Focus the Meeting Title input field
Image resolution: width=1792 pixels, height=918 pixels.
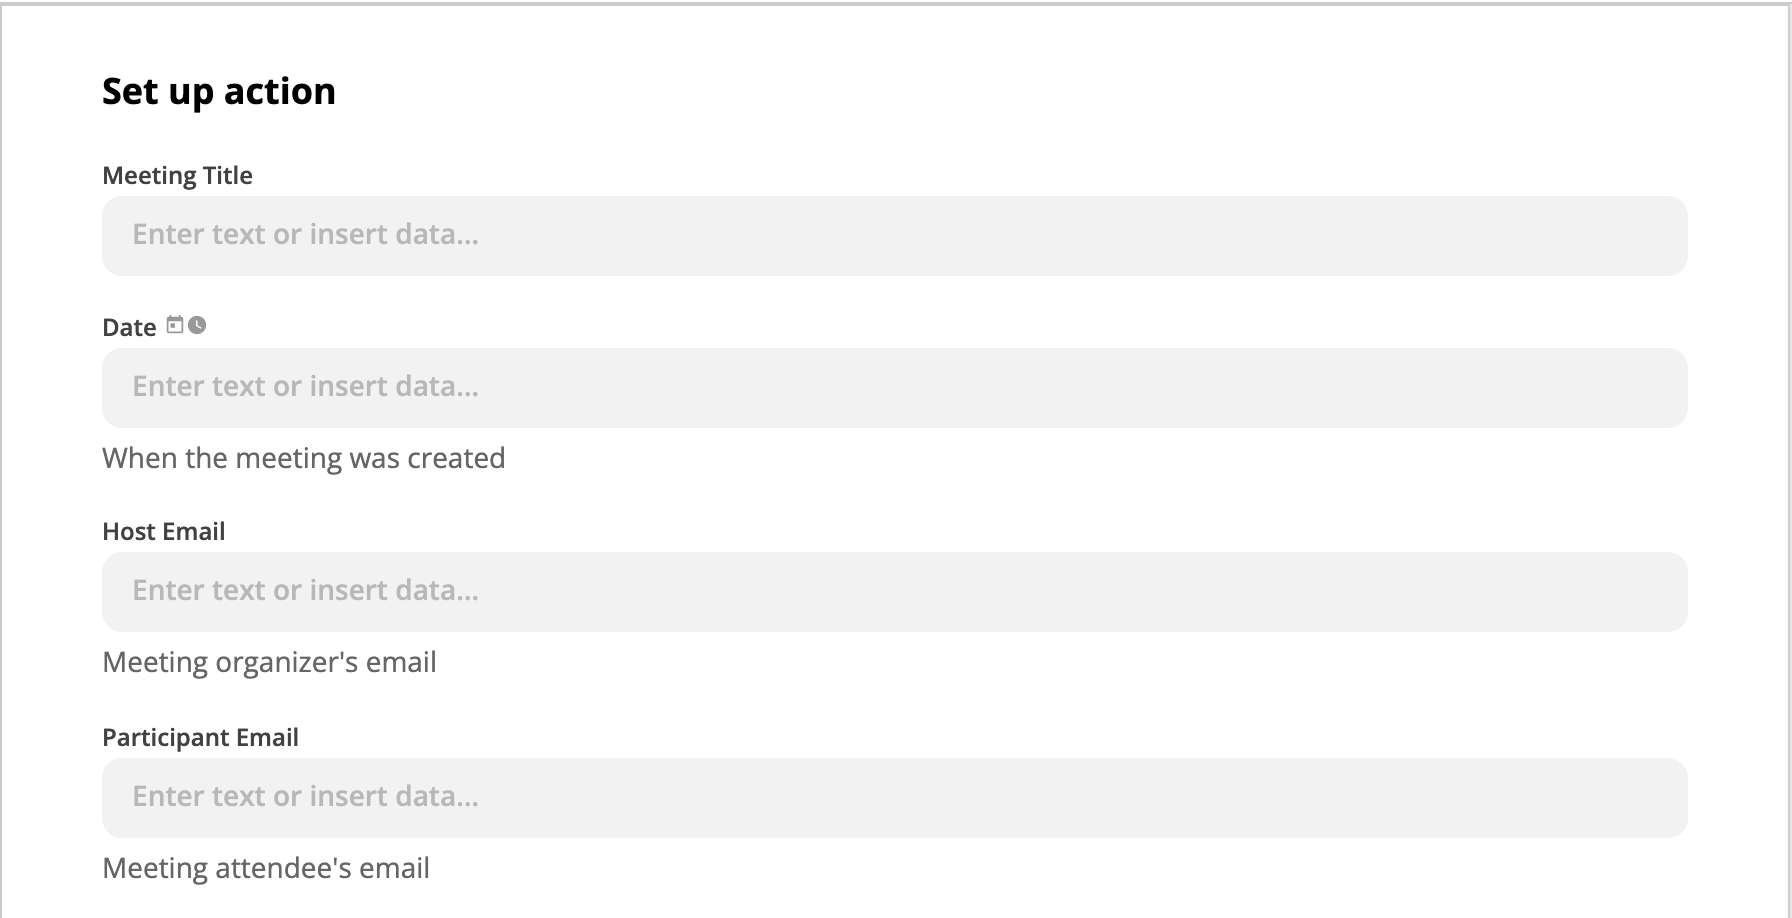point(895,236)
